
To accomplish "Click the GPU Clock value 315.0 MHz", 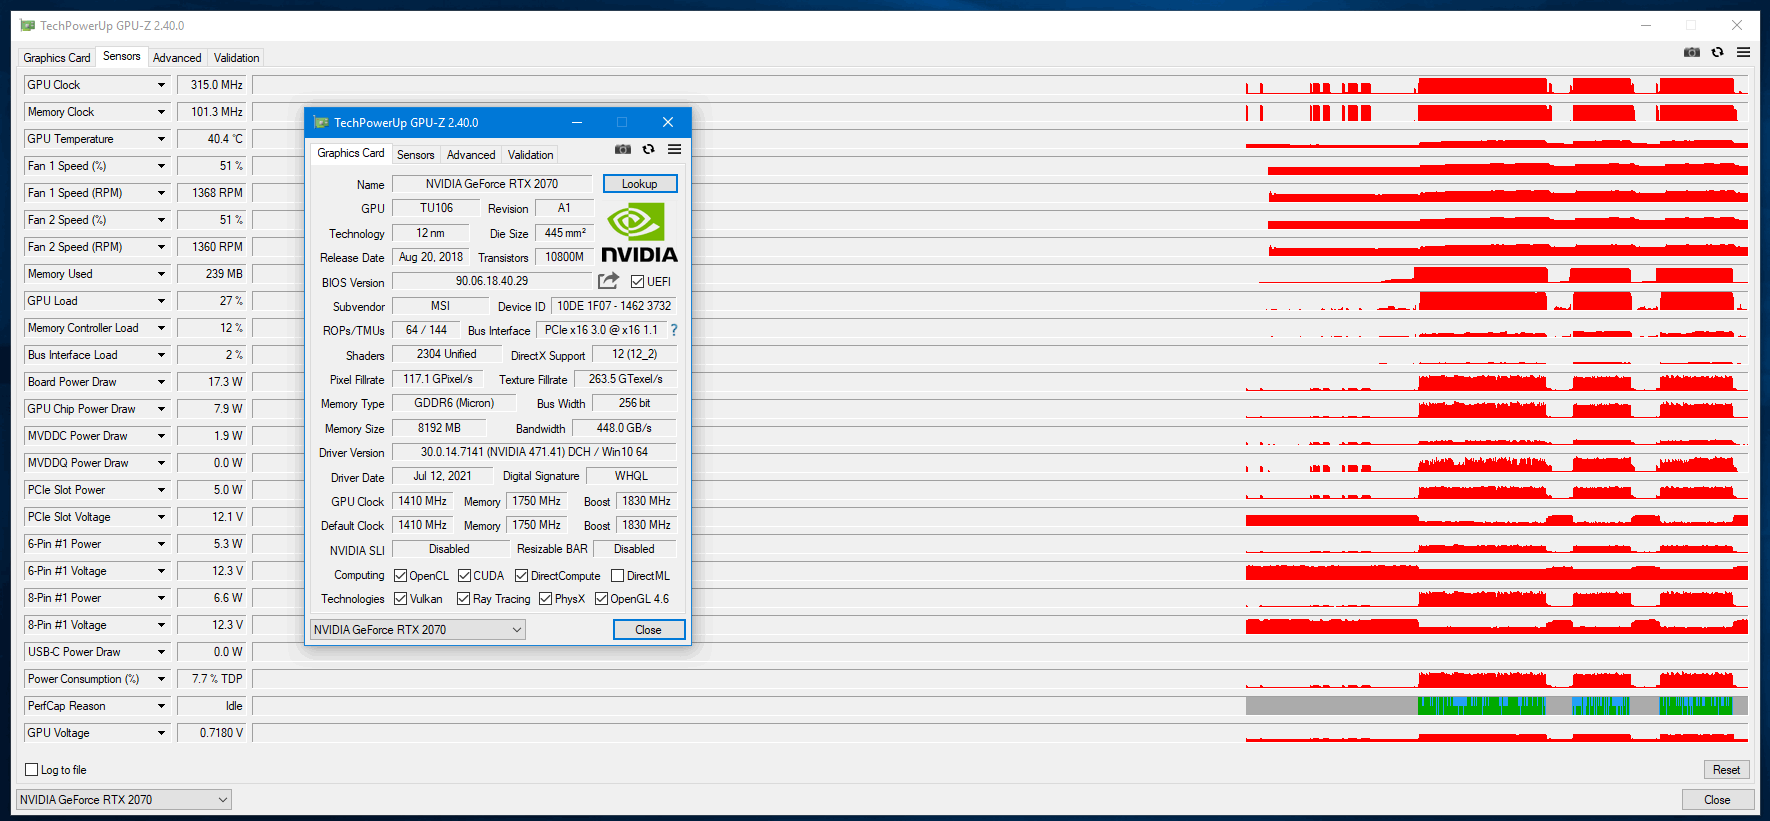I will click(212, 85).
